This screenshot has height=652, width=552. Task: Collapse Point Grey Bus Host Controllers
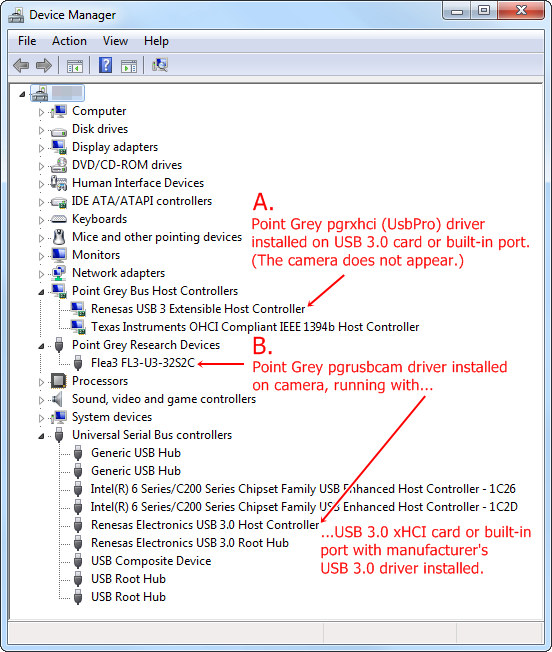pos(41,292)
